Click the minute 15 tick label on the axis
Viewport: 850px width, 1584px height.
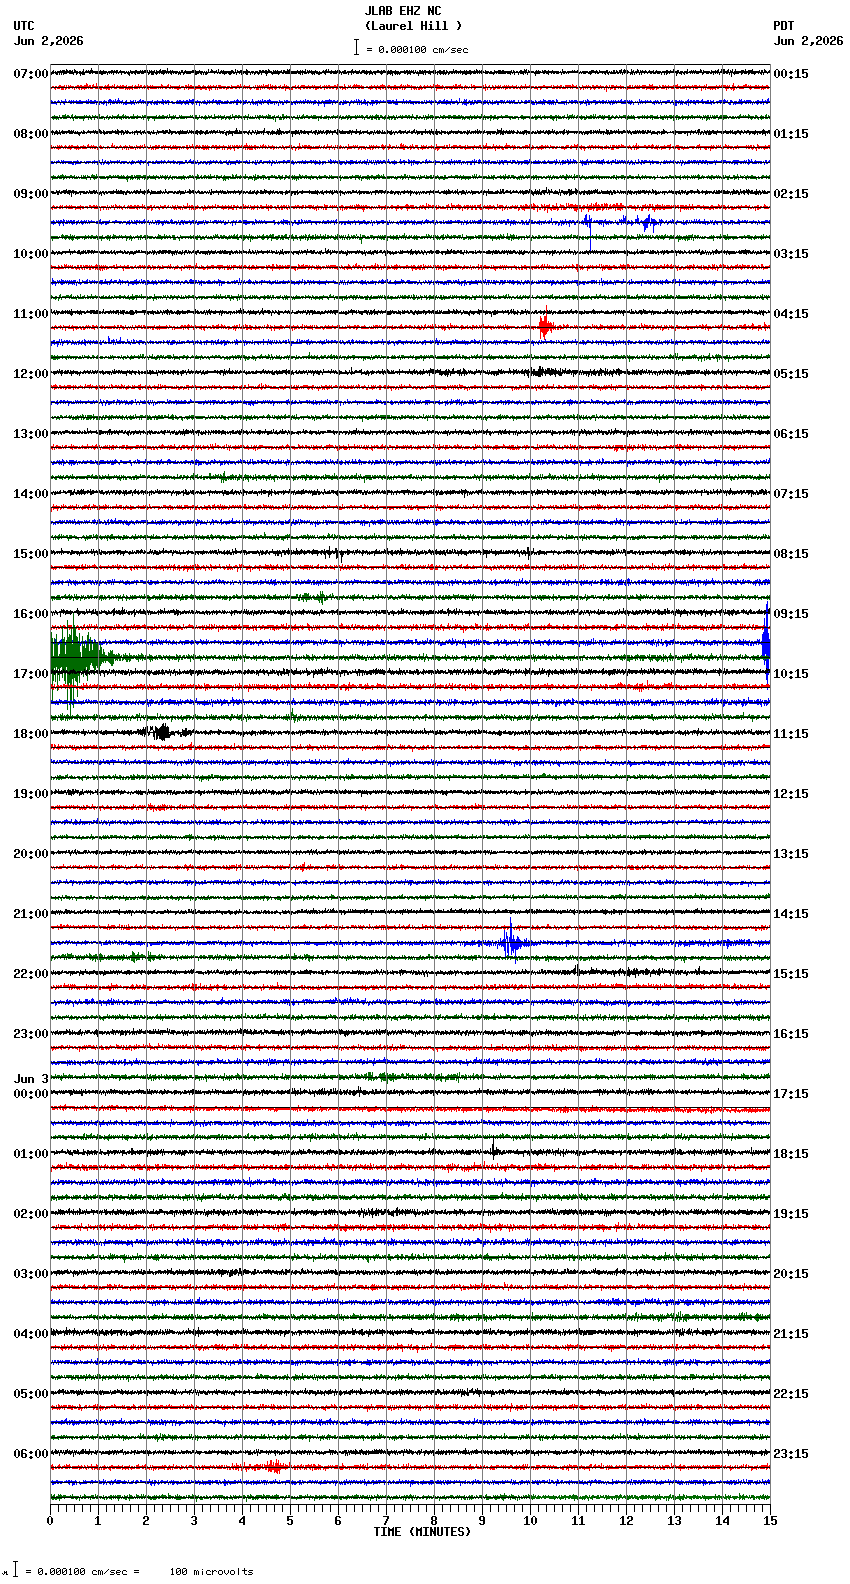770,1521
